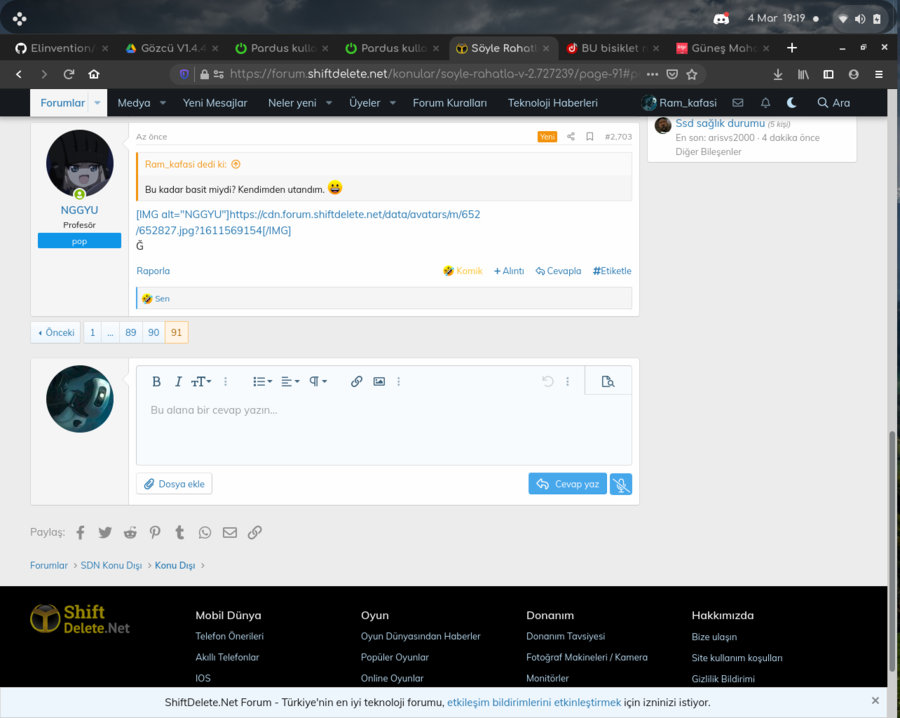Reply to post with Cevapla
This screenshot has height=718, width=900.
(558, 271)
